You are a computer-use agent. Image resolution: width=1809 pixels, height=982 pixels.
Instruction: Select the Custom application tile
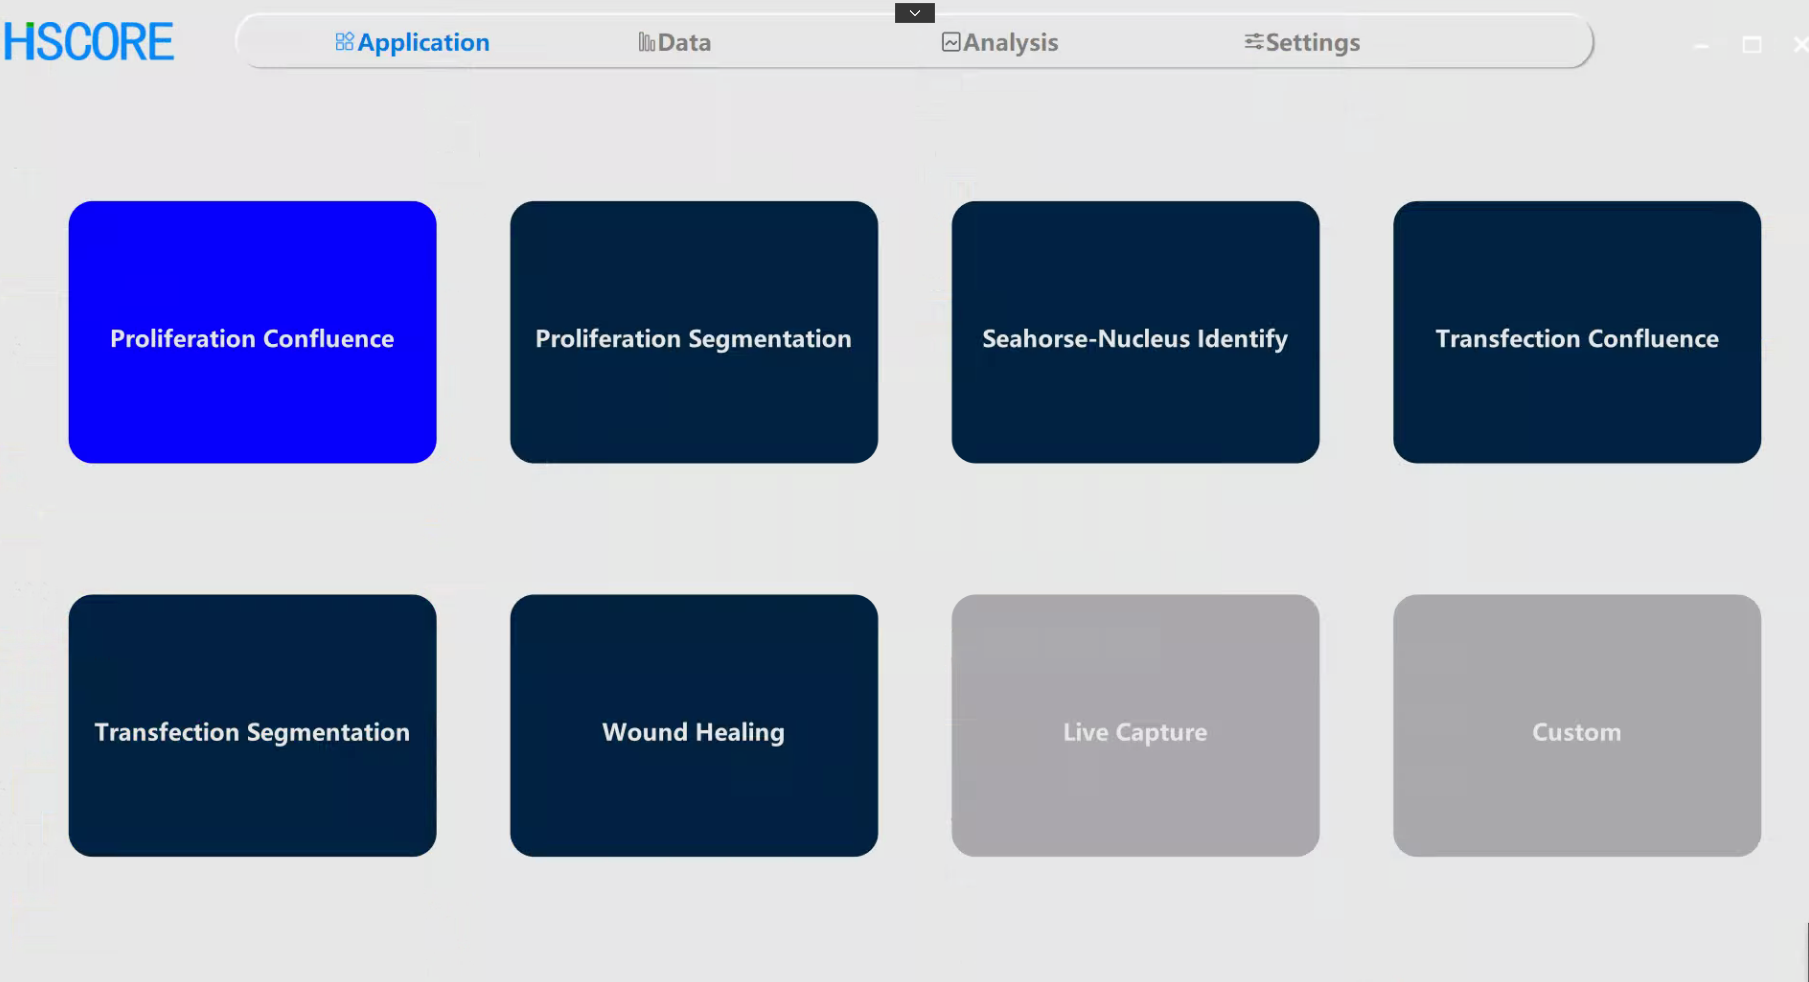1576,725
